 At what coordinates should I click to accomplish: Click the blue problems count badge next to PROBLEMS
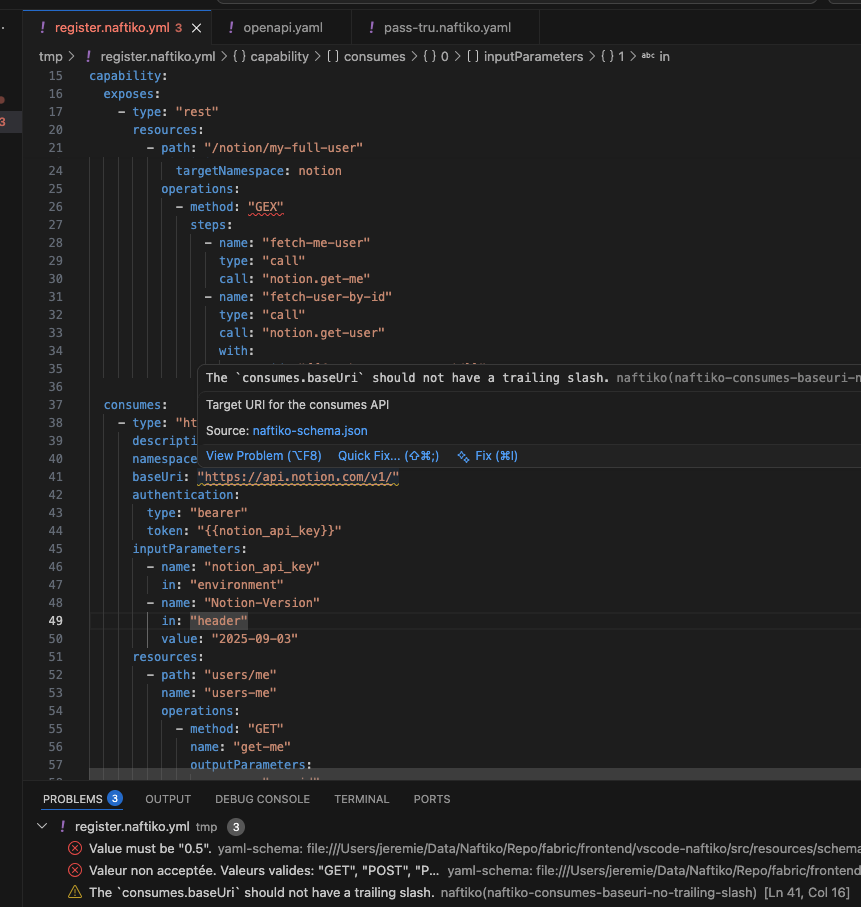coord(113,798)
